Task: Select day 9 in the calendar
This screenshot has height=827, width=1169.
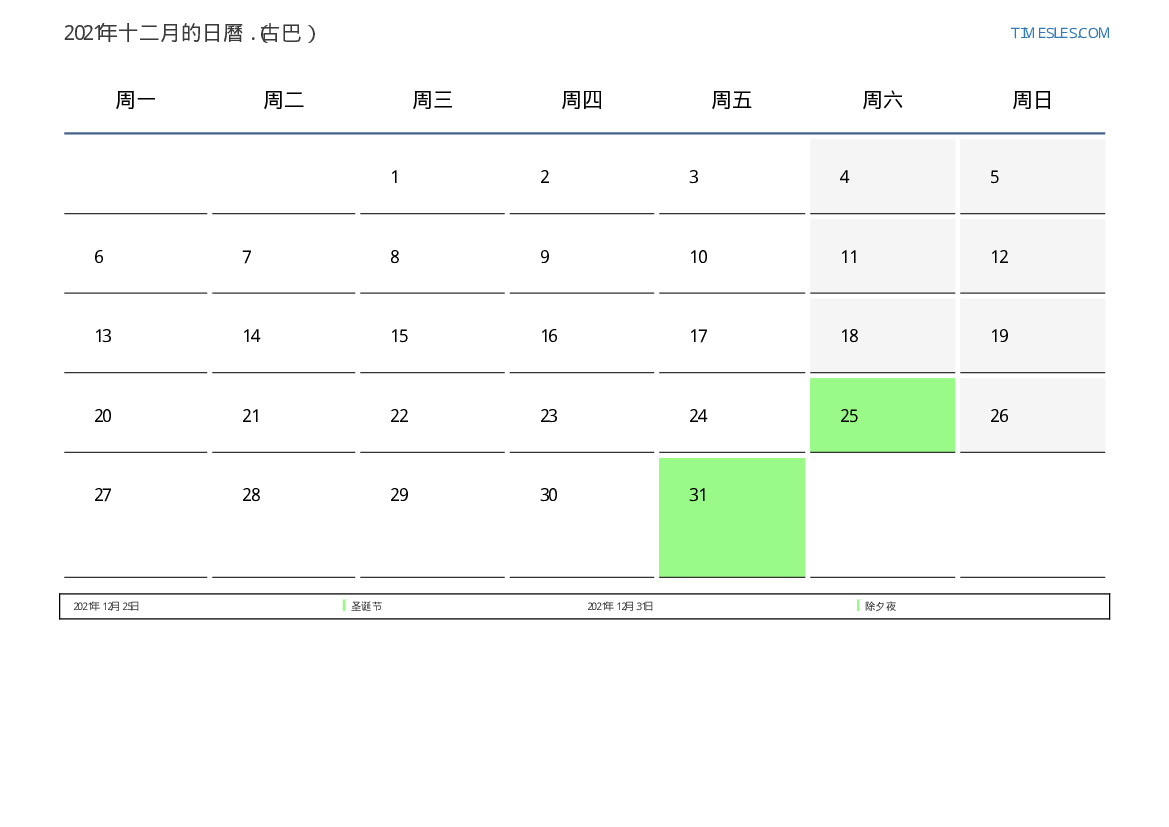Action: (x=582, y=257)
